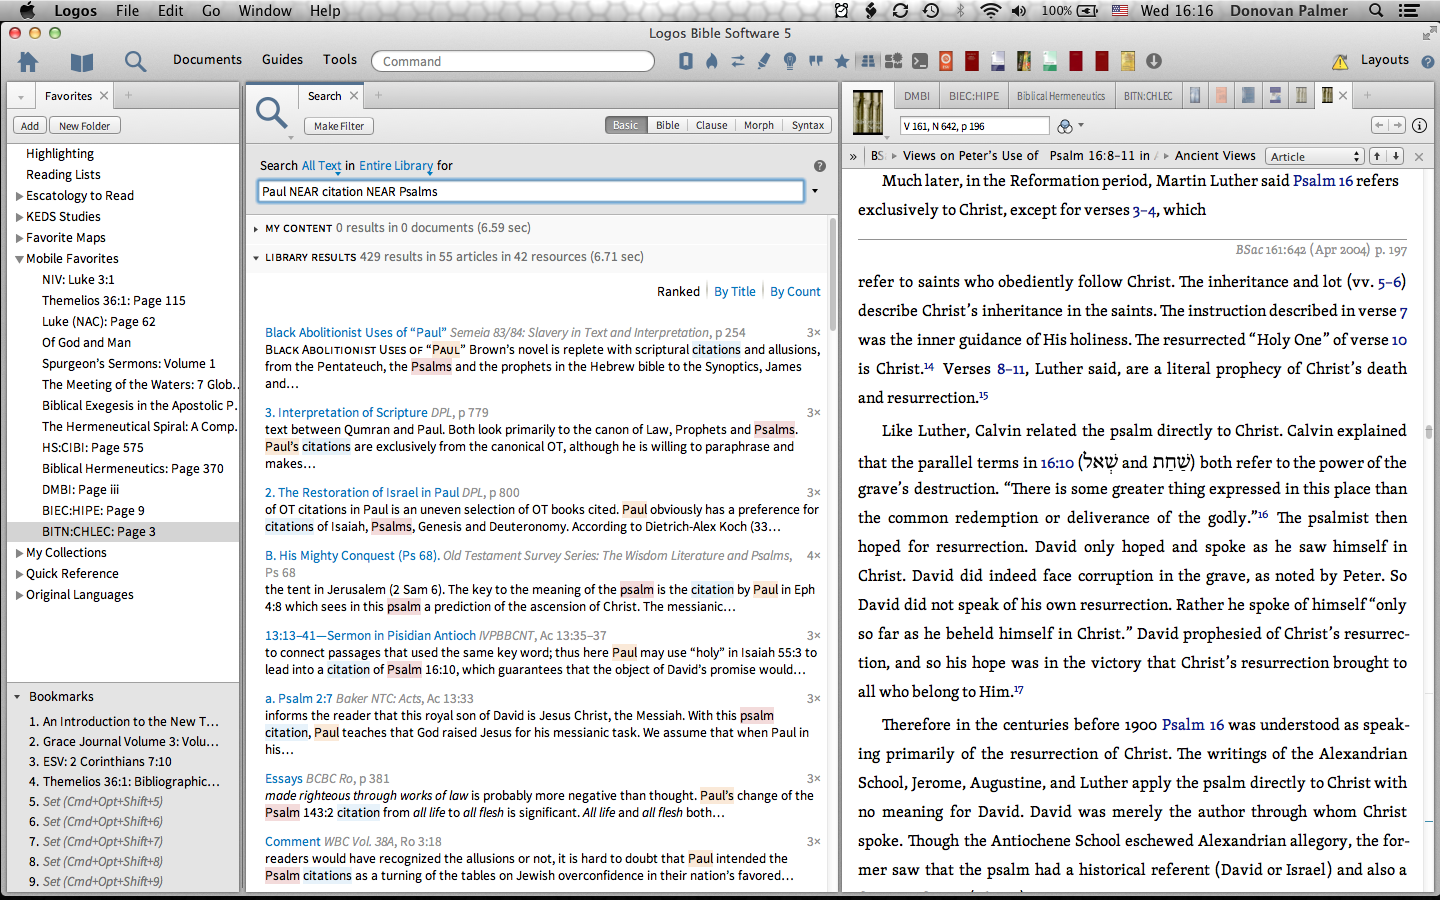Switch search type to Morph

pos(759,125)
